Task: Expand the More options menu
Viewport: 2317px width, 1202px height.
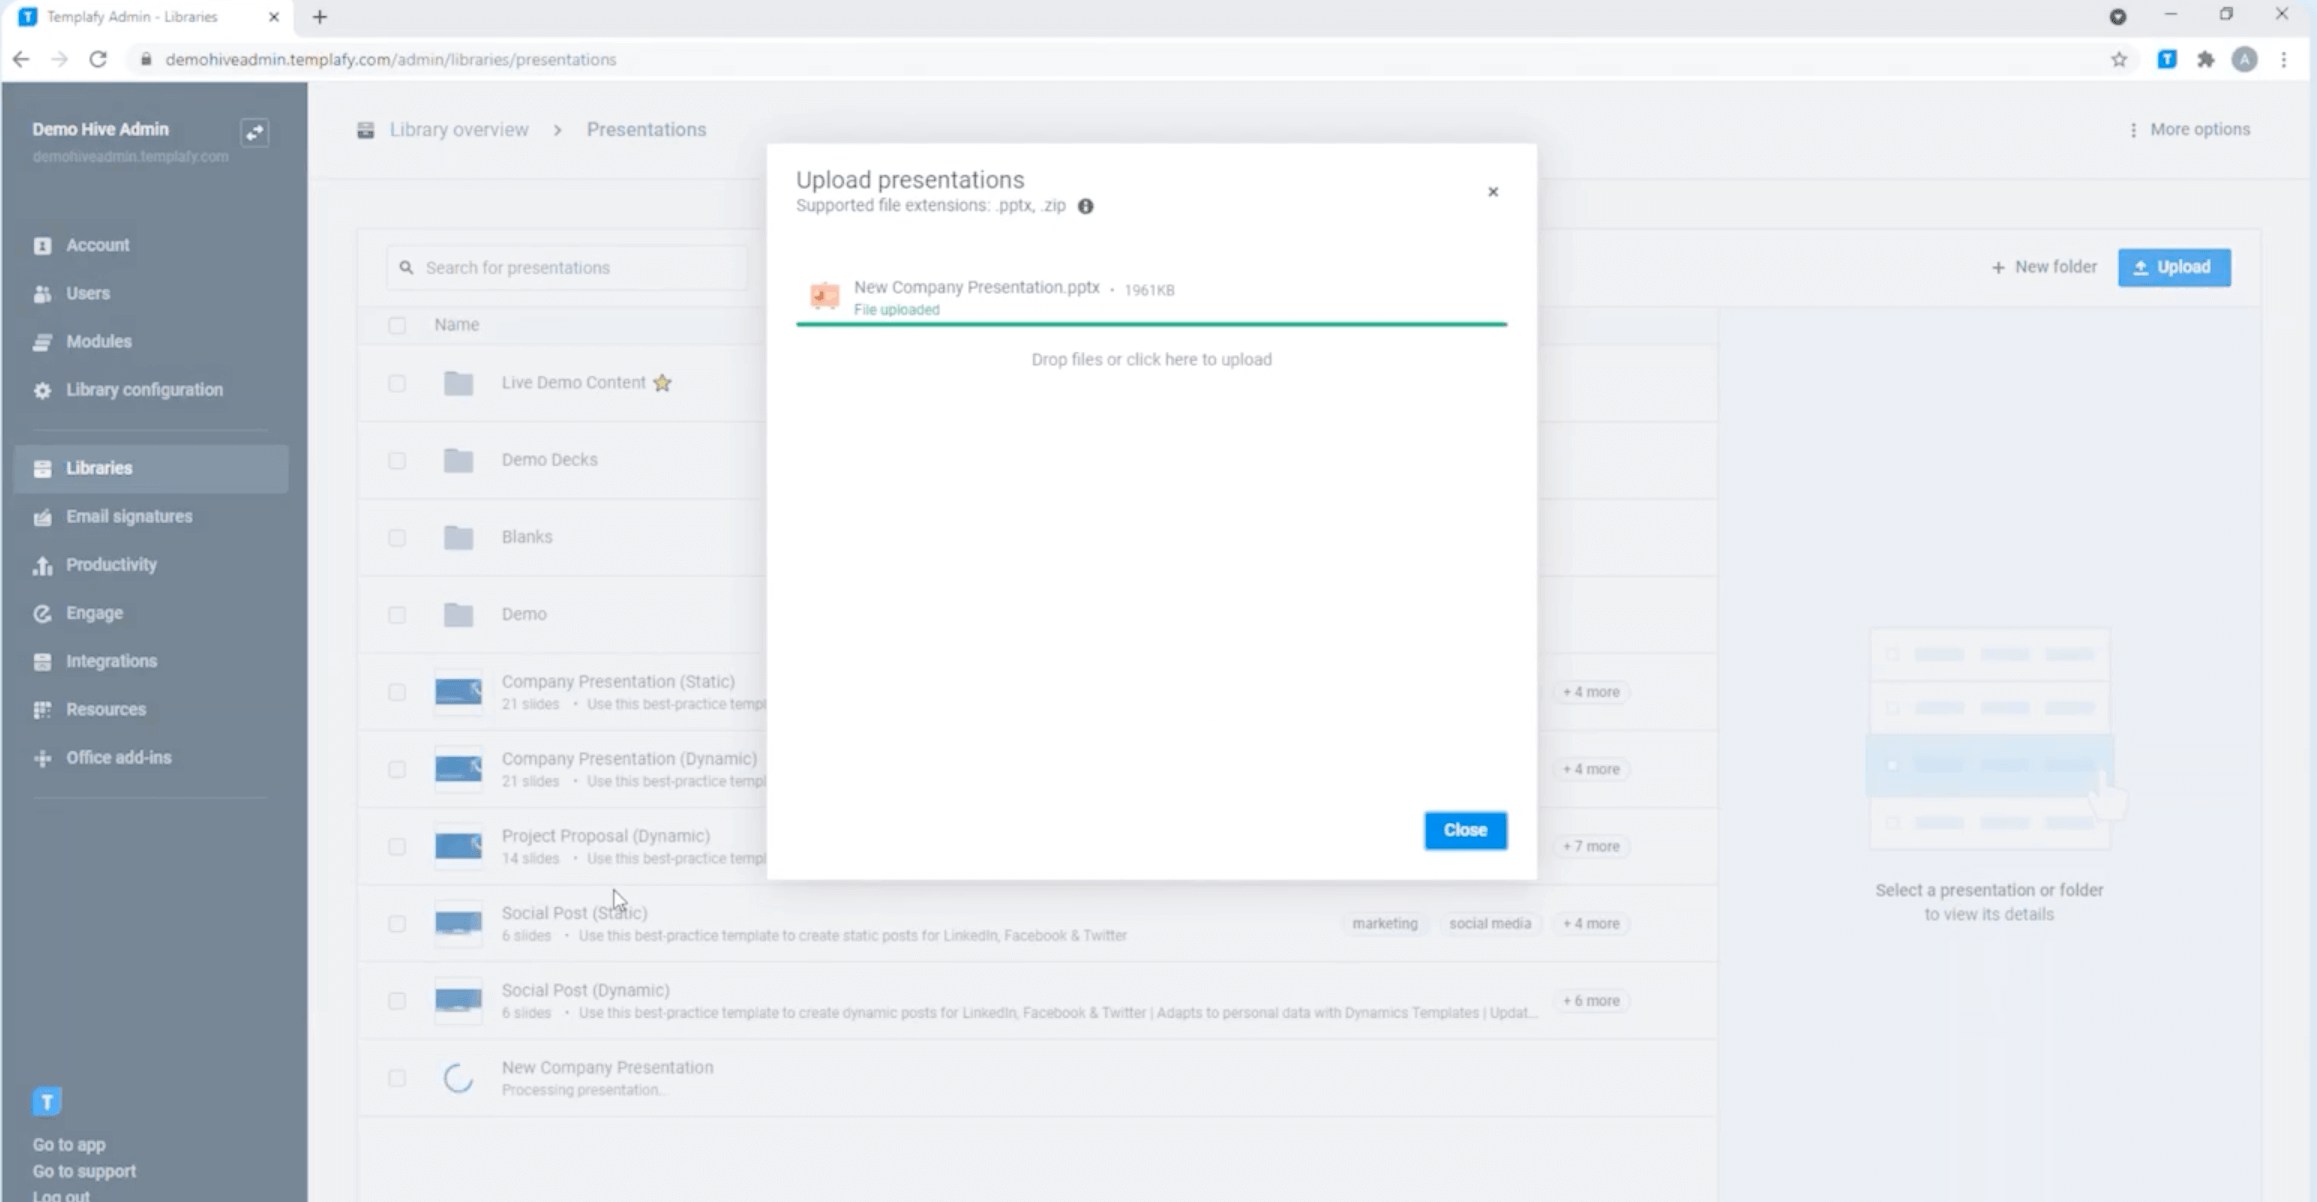Action: click(2190, 130)
